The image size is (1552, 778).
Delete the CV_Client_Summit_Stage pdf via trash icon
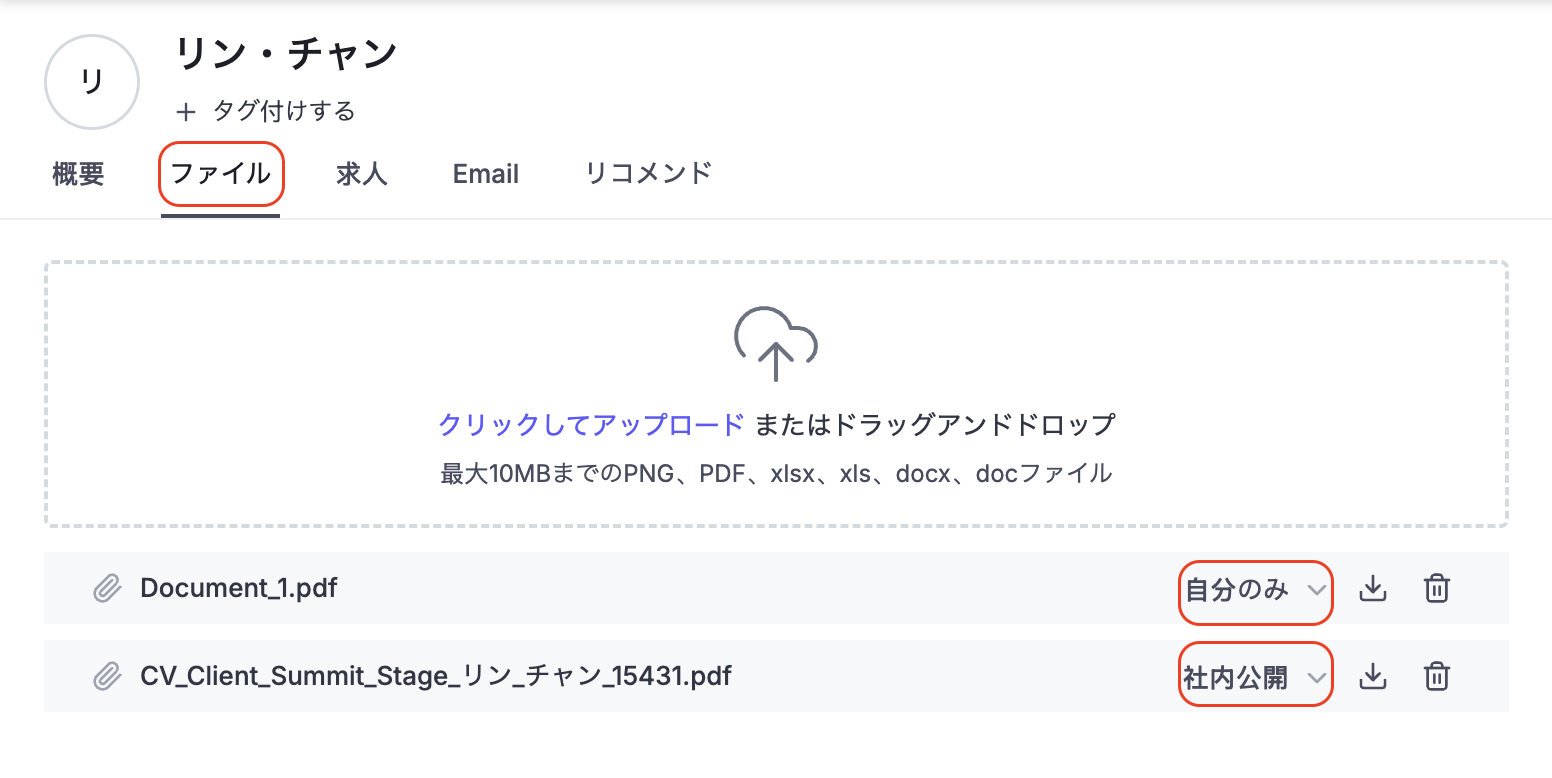1436,677
